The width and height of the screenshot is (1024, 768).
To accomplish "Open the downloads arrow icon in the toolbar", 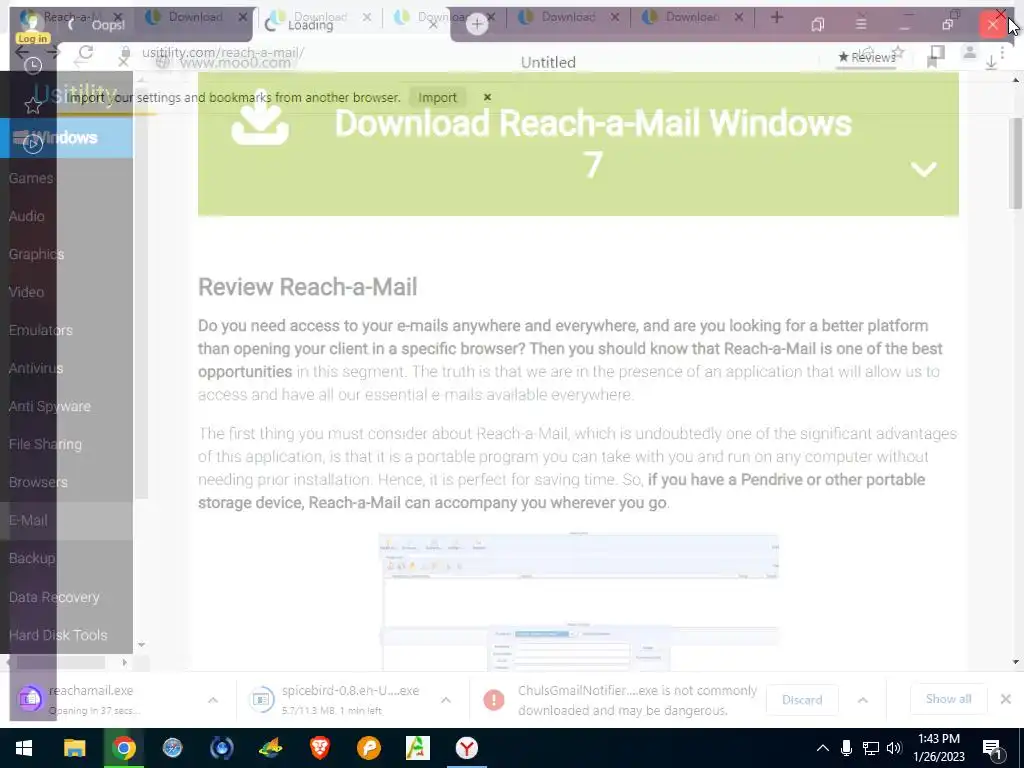I will pyautogui.click(x=991, y=62).
